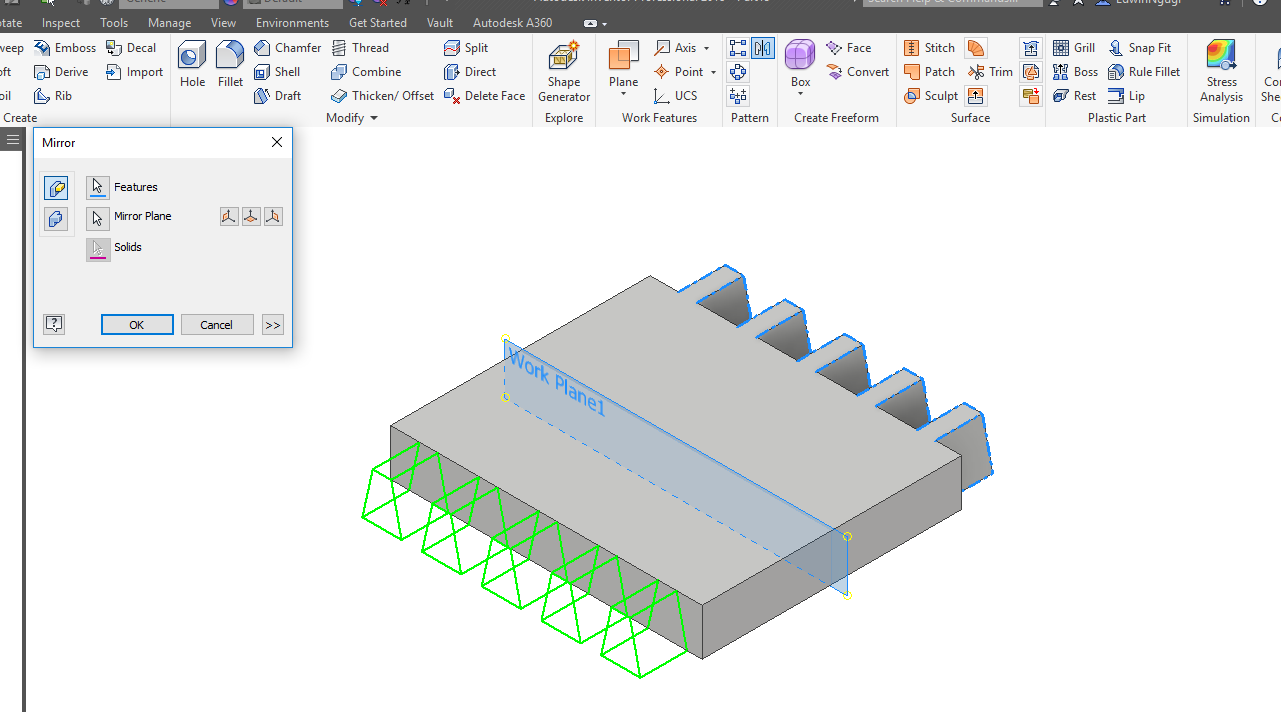Close the Mirror dialog
The width and height of the screenshot is (1281, 712).
(x=277, y=142)
